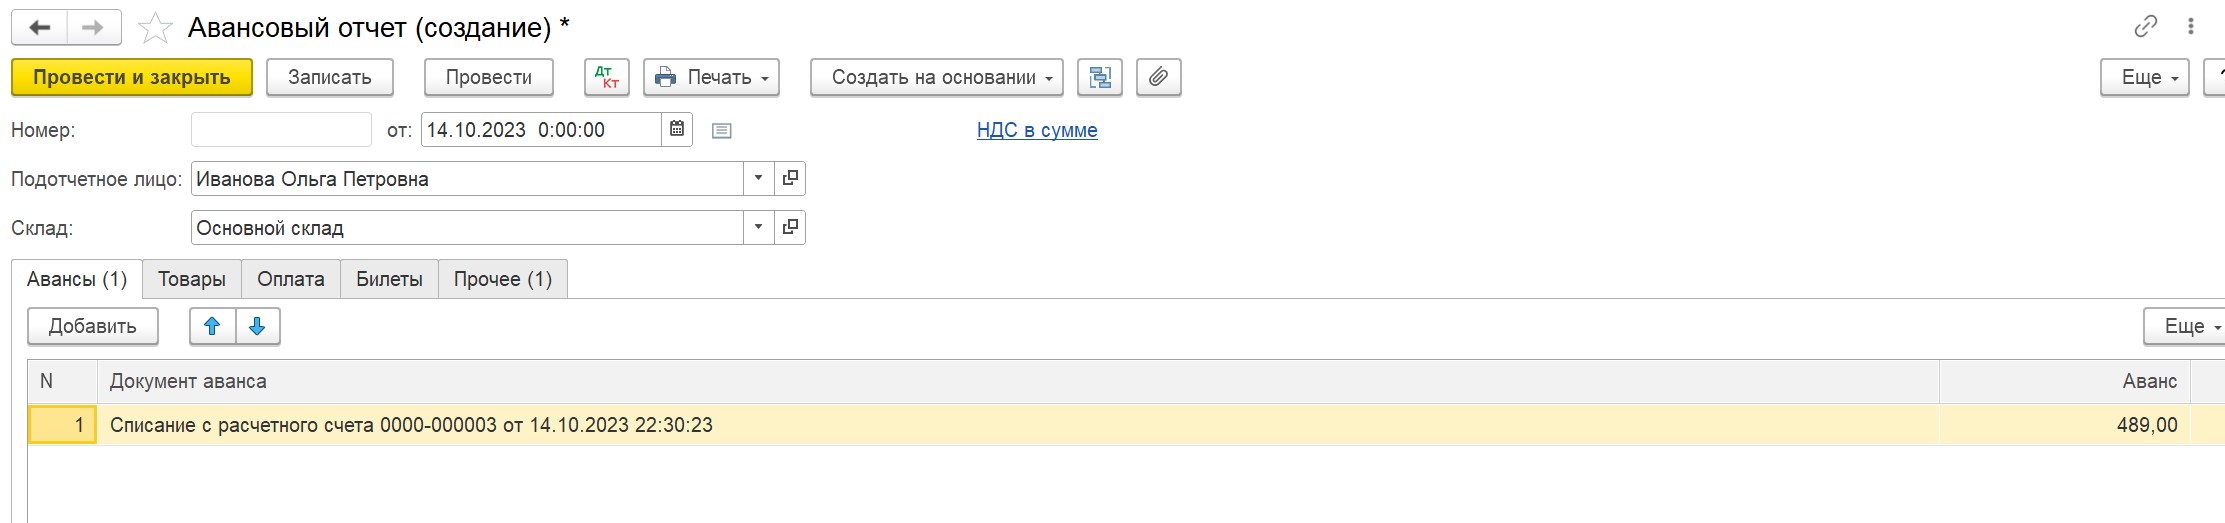Open the Печать dropdown menu
Viewport: 2225px width, 523px height.
click(711, 77)
